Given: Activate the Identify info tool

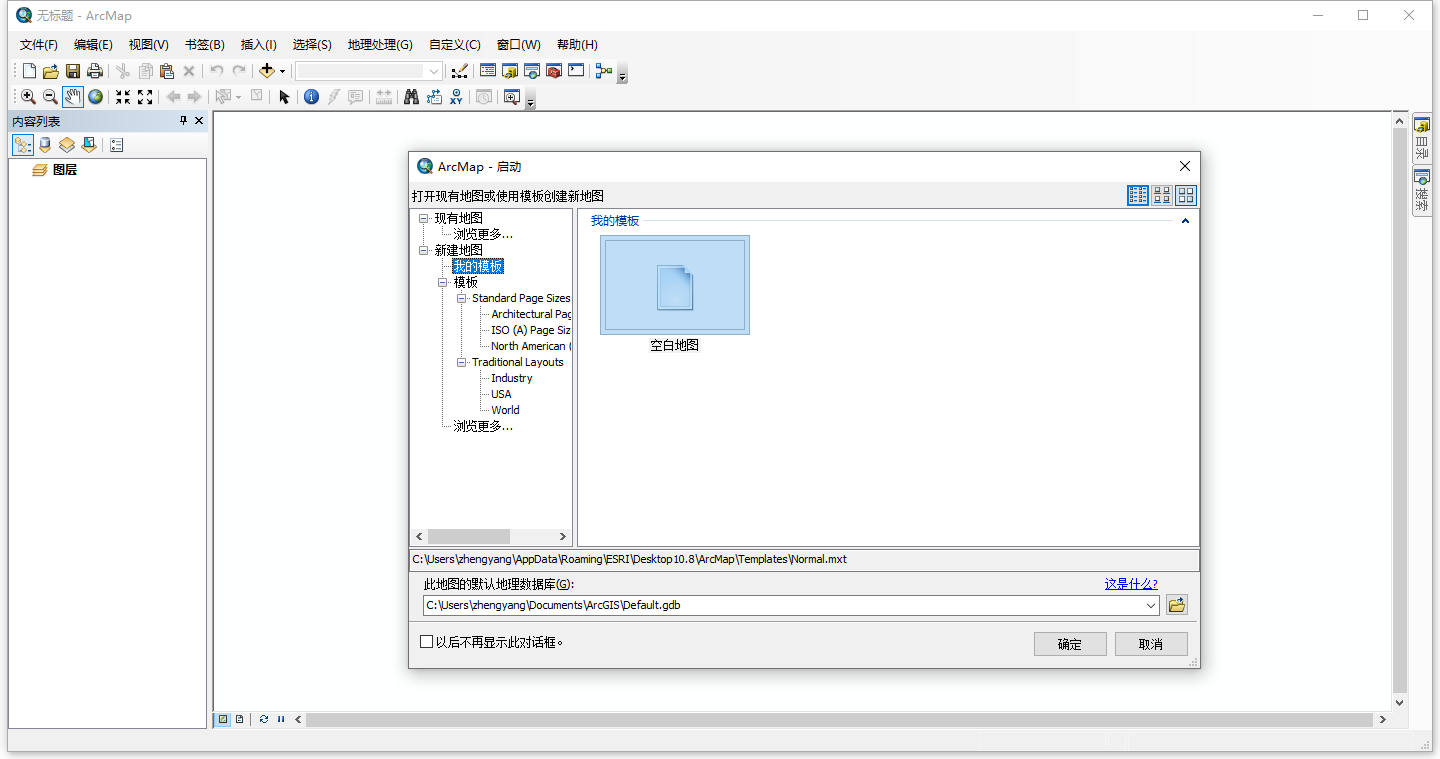Looking at the screenshot, I should pyautogui.click(x=311, y=97).
